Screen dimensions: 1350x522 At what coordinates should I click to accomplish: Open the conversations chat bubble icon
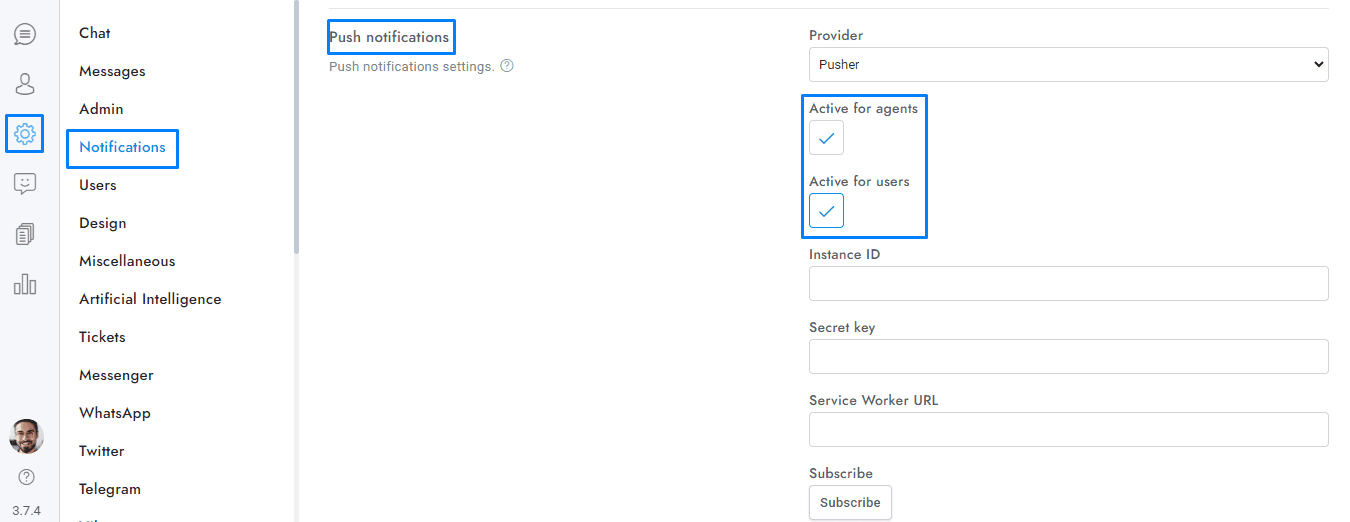(25, 34)
